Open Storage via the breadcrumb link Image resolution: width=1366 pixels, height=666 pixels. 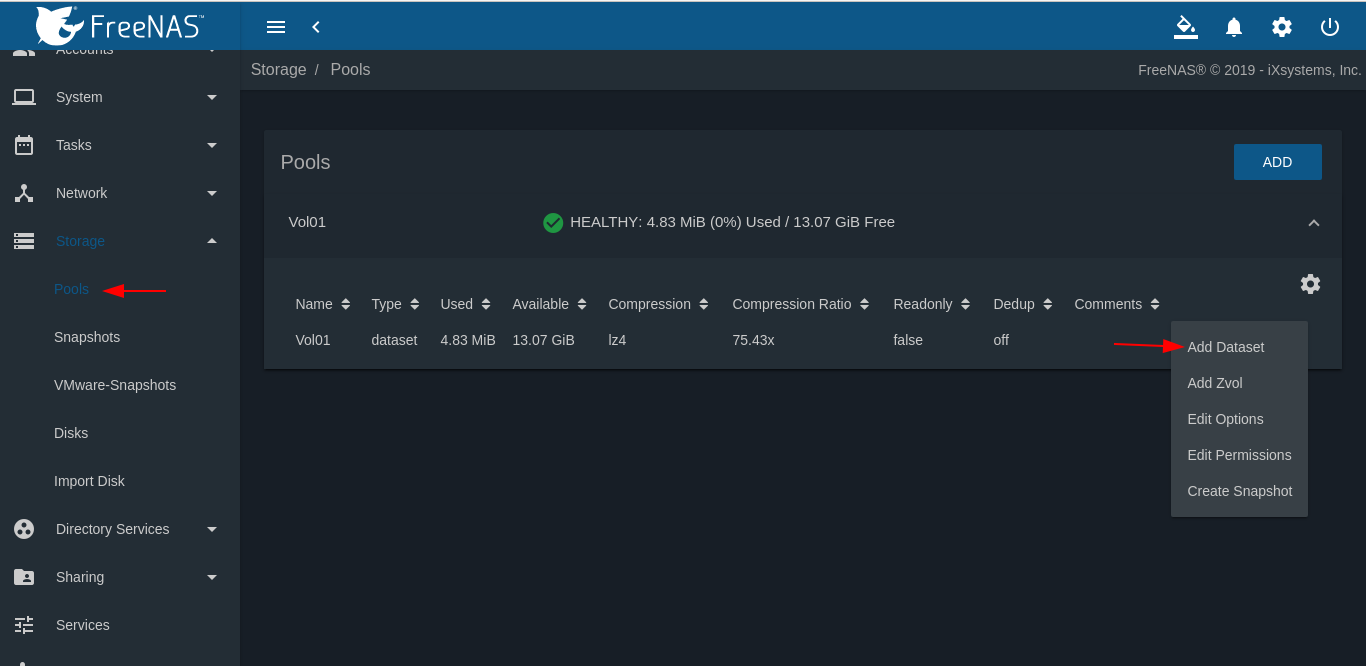[278, 69]
